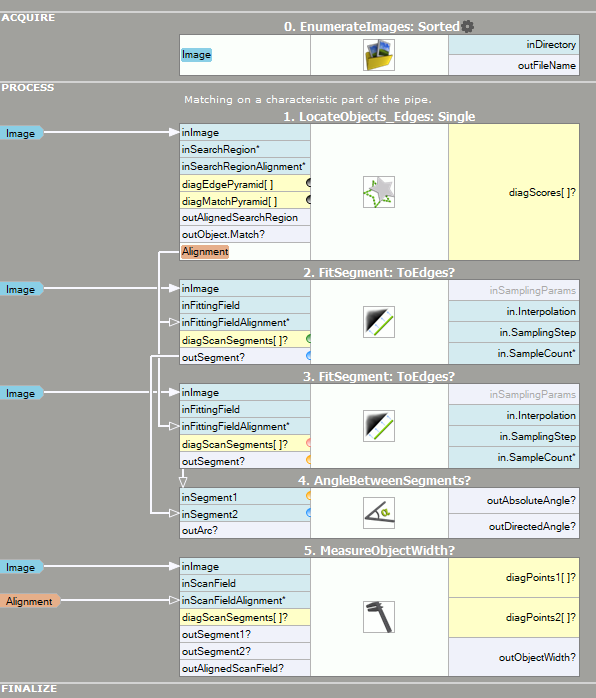Select the LocateObjects_Edges star icon
596x698 pixels.
click(x=379, y=192)
